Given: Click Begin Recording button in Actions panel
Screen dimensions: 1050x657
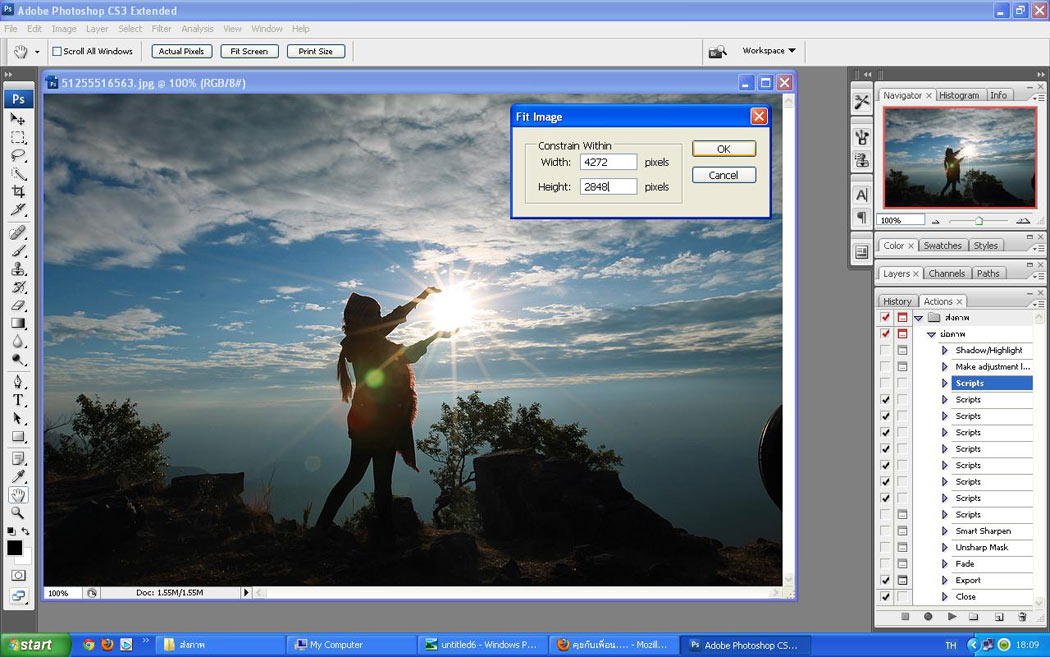Looking at the screenshot, I should (928, 617).
